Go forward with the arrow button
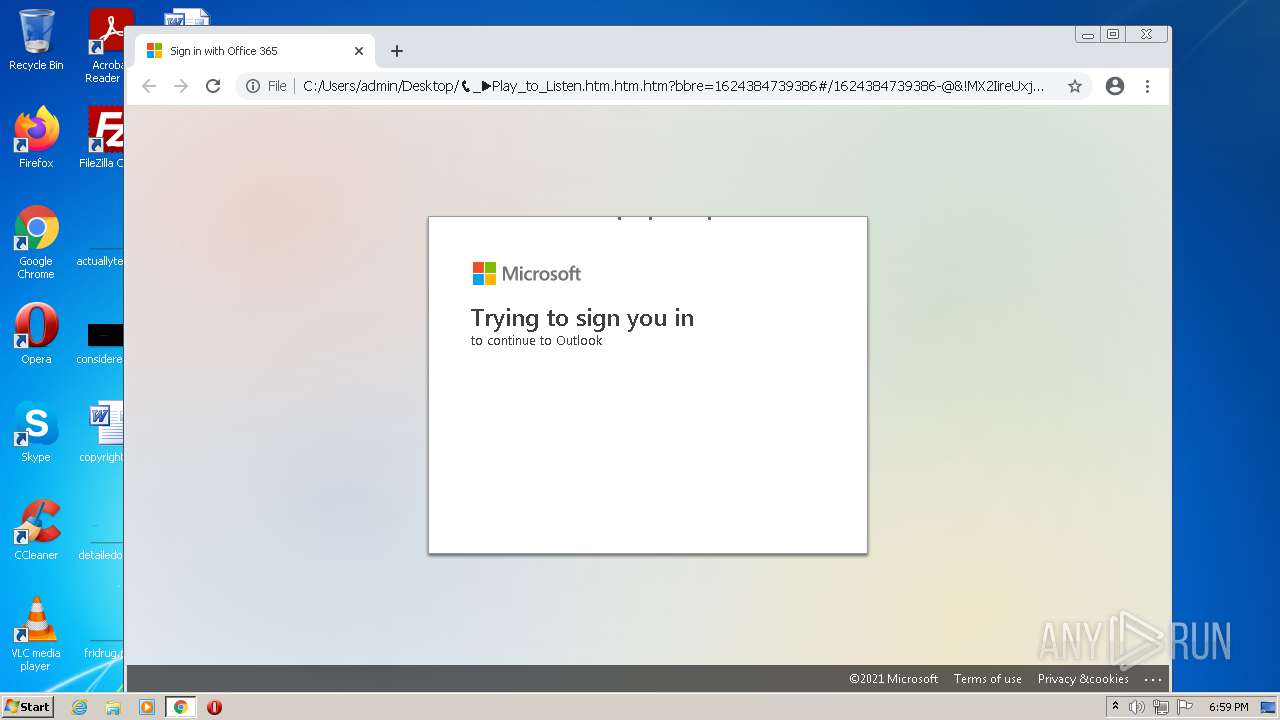Viewport: 1280px width, 720px height. click(181, 86)
